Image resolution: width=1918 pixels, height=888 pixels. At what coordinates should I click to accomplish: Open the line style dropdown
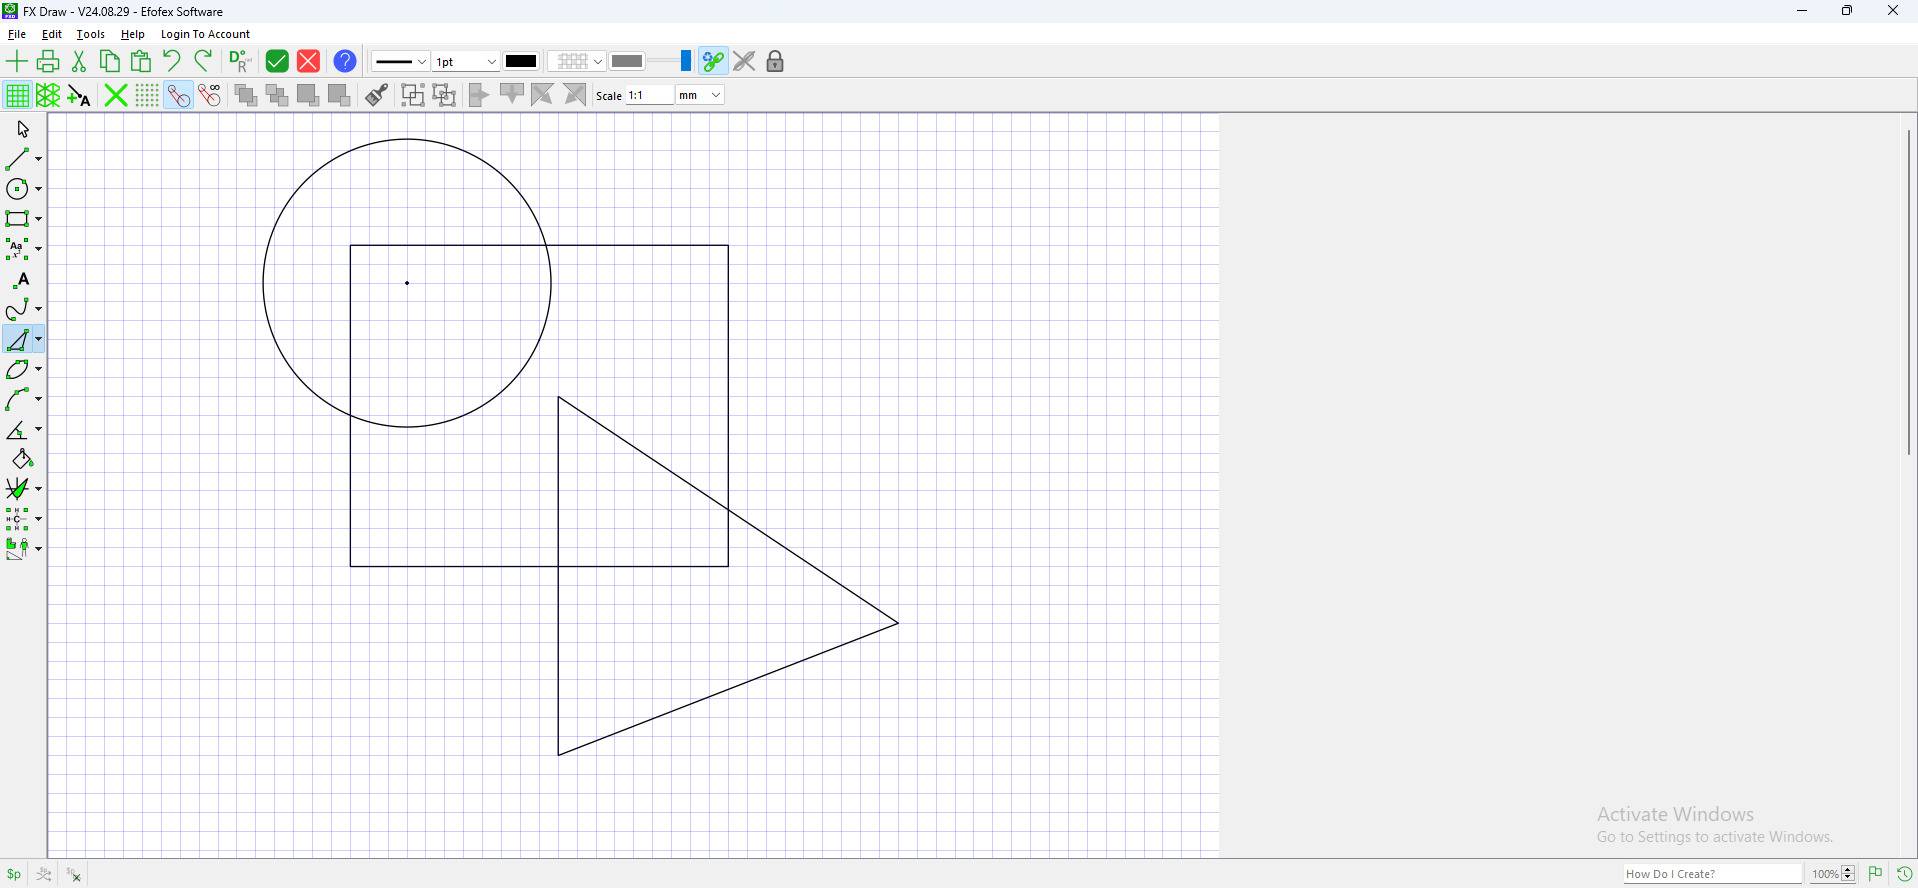[x=400, y=62]
